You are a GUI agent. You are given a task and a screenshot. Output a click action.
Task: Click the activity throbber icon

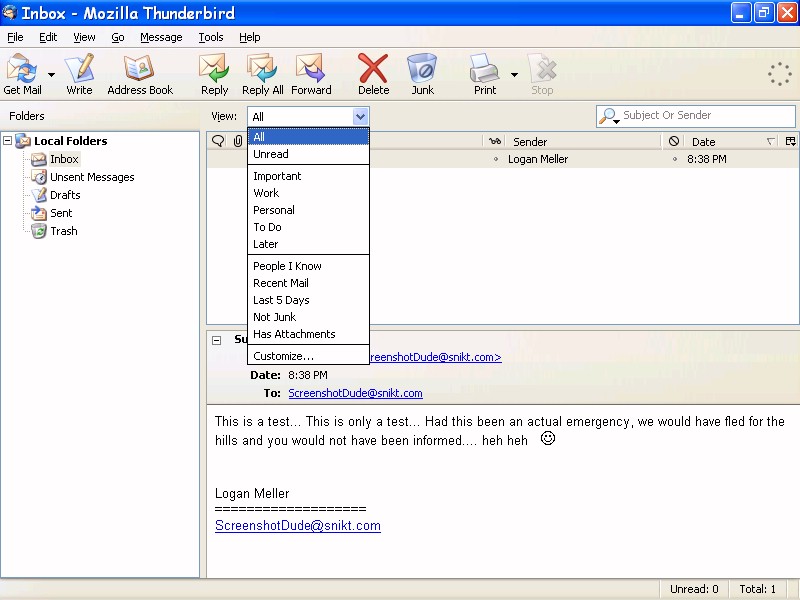pos(780,74)
